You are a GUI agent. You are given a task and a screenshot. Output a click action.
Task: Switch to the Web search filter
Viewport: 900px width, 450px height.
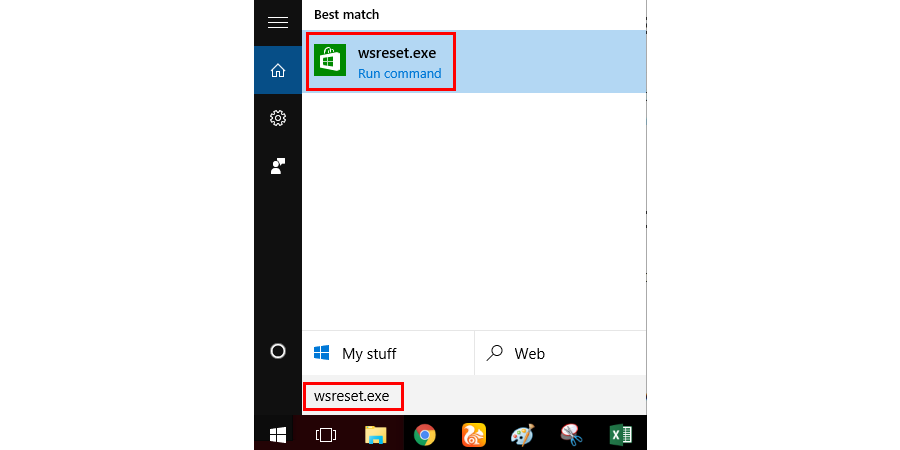pos(561,353)
